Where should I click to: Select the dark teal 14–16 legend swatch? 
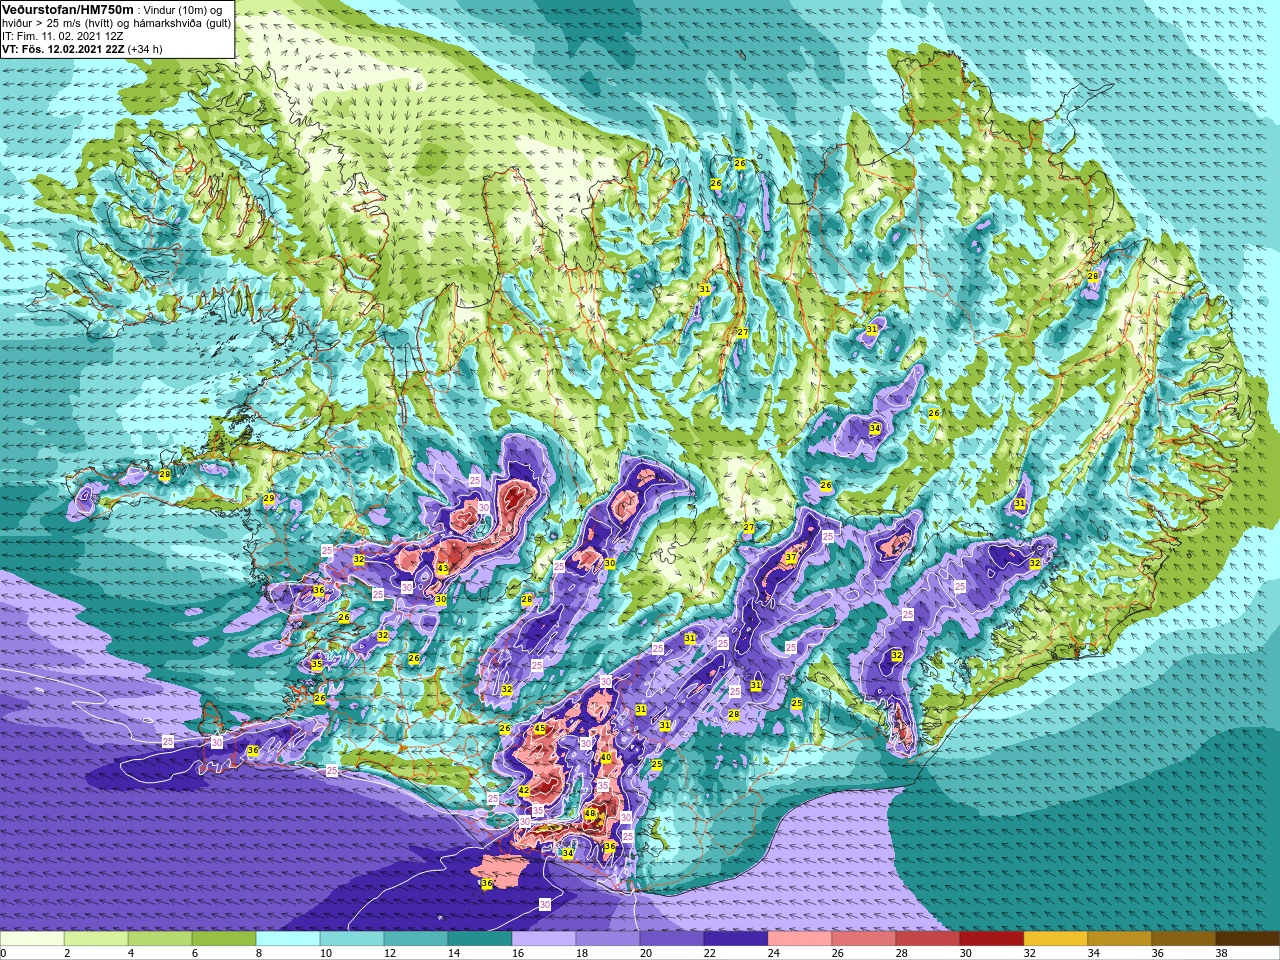pyautogui.click(x=480, y=939)
